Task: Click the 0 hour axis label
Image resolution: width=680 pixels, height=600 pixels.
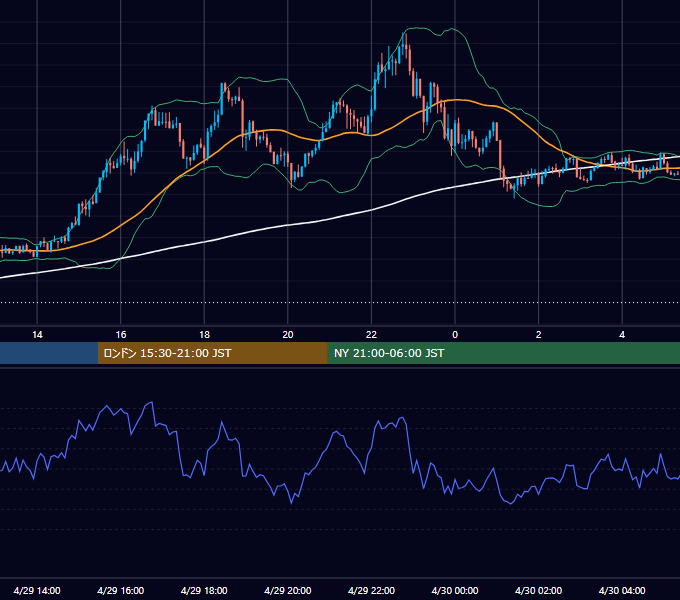Action: click(x=455, y=335)
